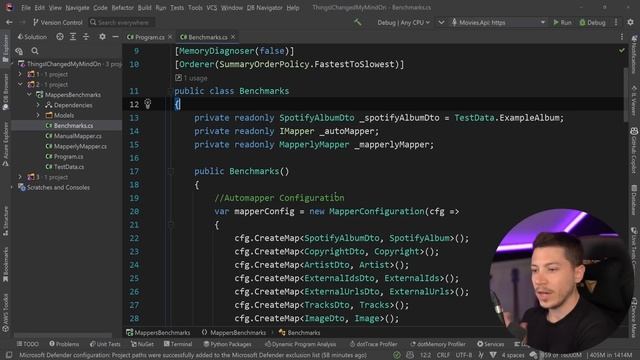Open the Refactor menu
The width and height of the screenshot is (640, 360).
(x=122, y=8)
